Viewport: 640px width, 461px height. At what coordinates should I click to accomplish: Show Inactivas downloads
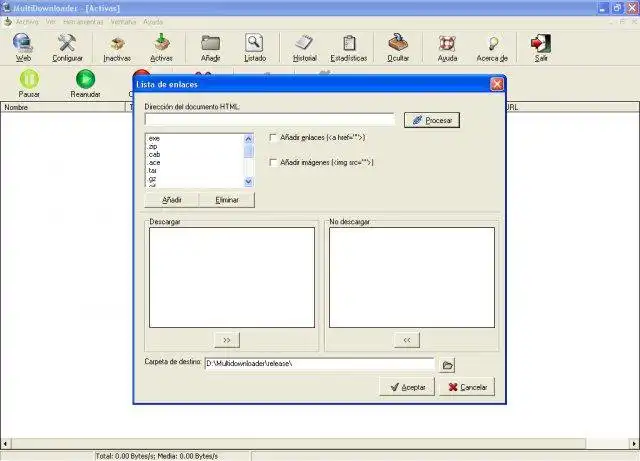pos(117,47)
